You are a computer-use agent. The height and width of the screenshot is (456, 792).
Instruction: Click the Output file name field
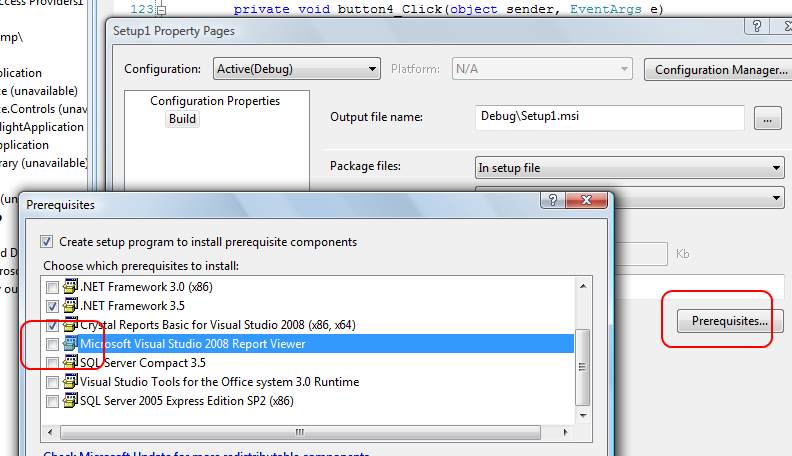pyautogui.click(x=610, y=117)
